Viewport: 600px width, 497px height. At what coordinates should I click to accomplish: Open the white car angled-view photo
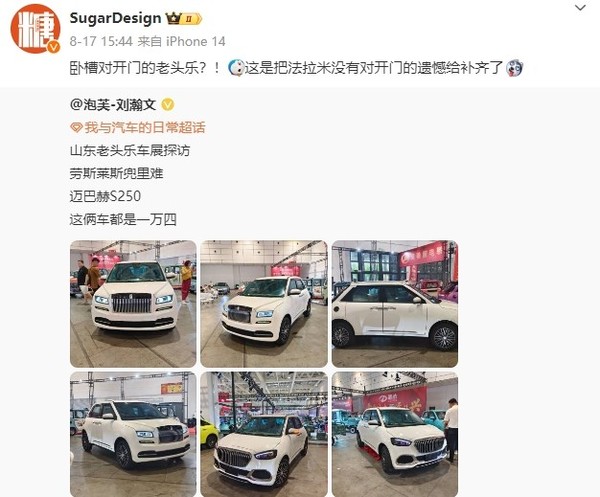[x=264, y=304]
